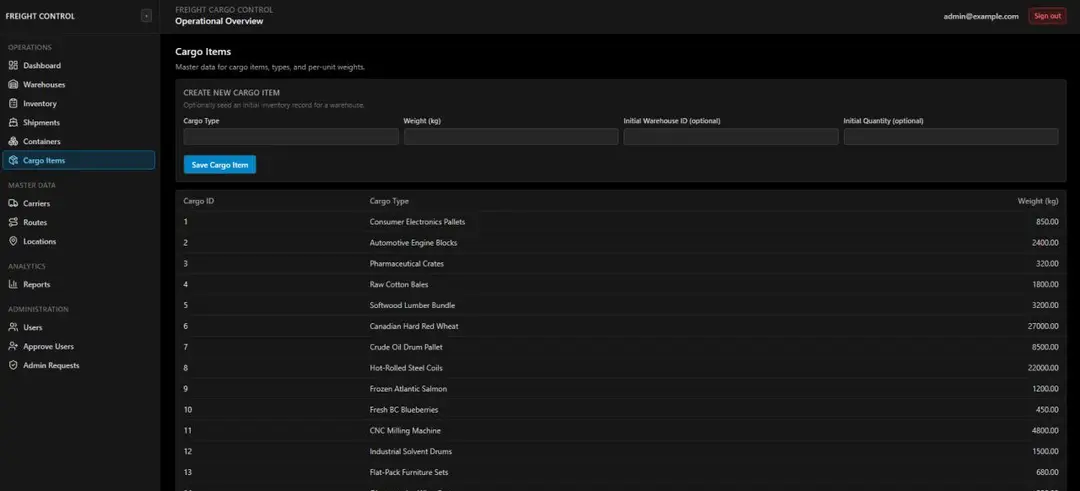1080x491 pixels.
Task: Open the Dashboard icon in sidebar
Action: point(13,65)
